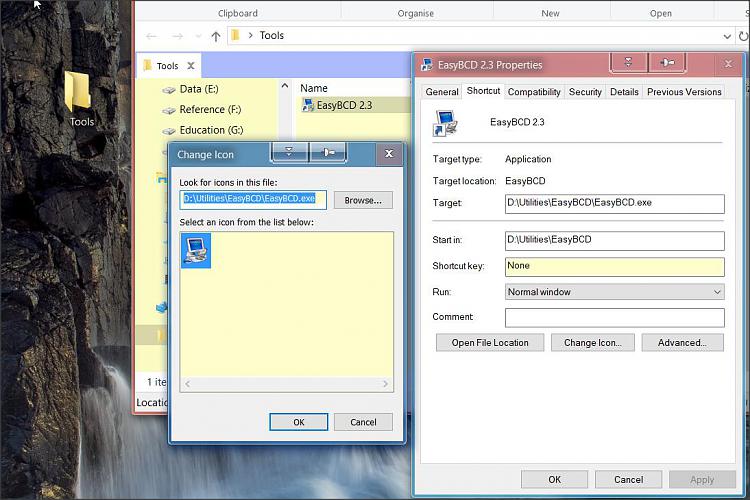This screenshot has height=500, width=750.
Task: Click Open File Location button
Action: coord(490,343)
